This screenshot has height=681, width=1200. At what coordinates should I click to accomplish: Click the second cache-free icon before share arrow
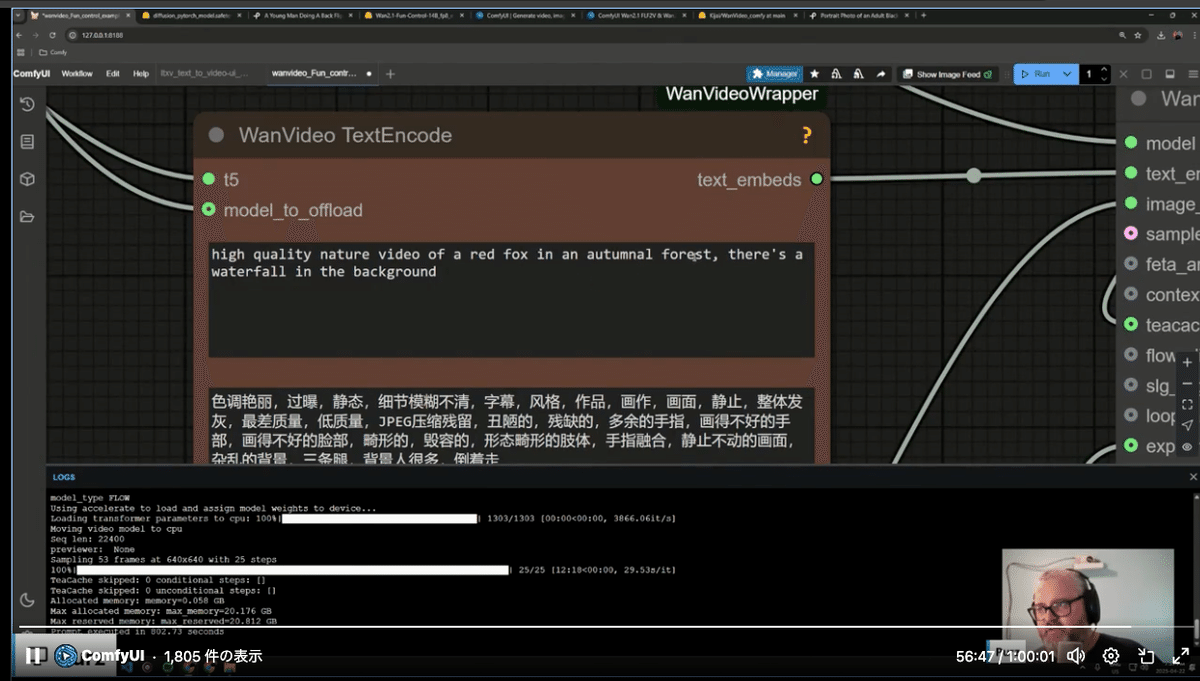pyautogui.click(x=858, y=74)
